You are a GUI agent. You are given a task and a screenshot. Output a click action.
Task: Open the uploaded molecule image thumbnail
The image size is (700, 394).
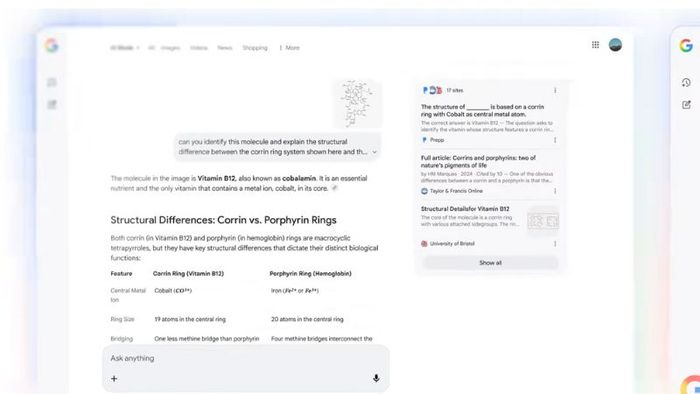(x=357, y=104)
